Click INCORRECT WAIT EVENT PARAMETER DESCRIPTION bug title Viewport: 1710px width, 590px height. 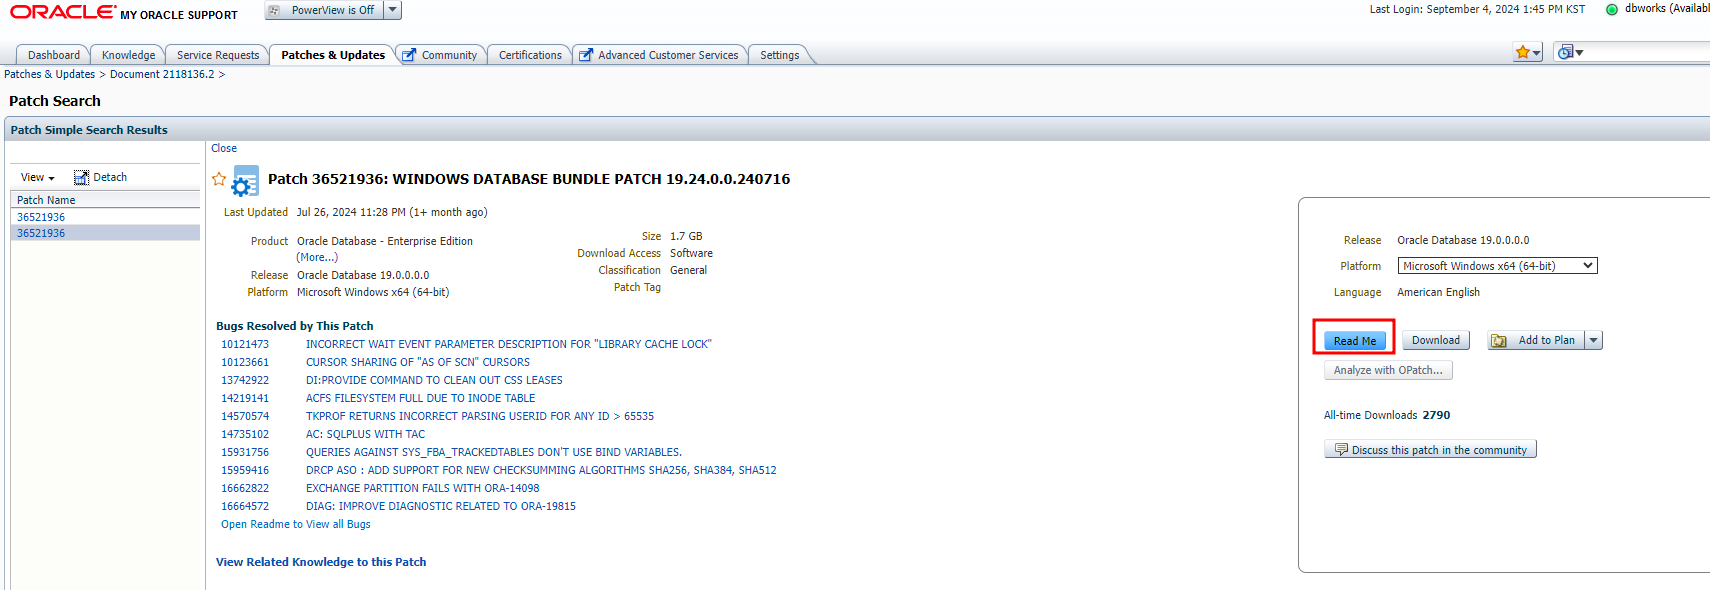[x=508, y=344]
